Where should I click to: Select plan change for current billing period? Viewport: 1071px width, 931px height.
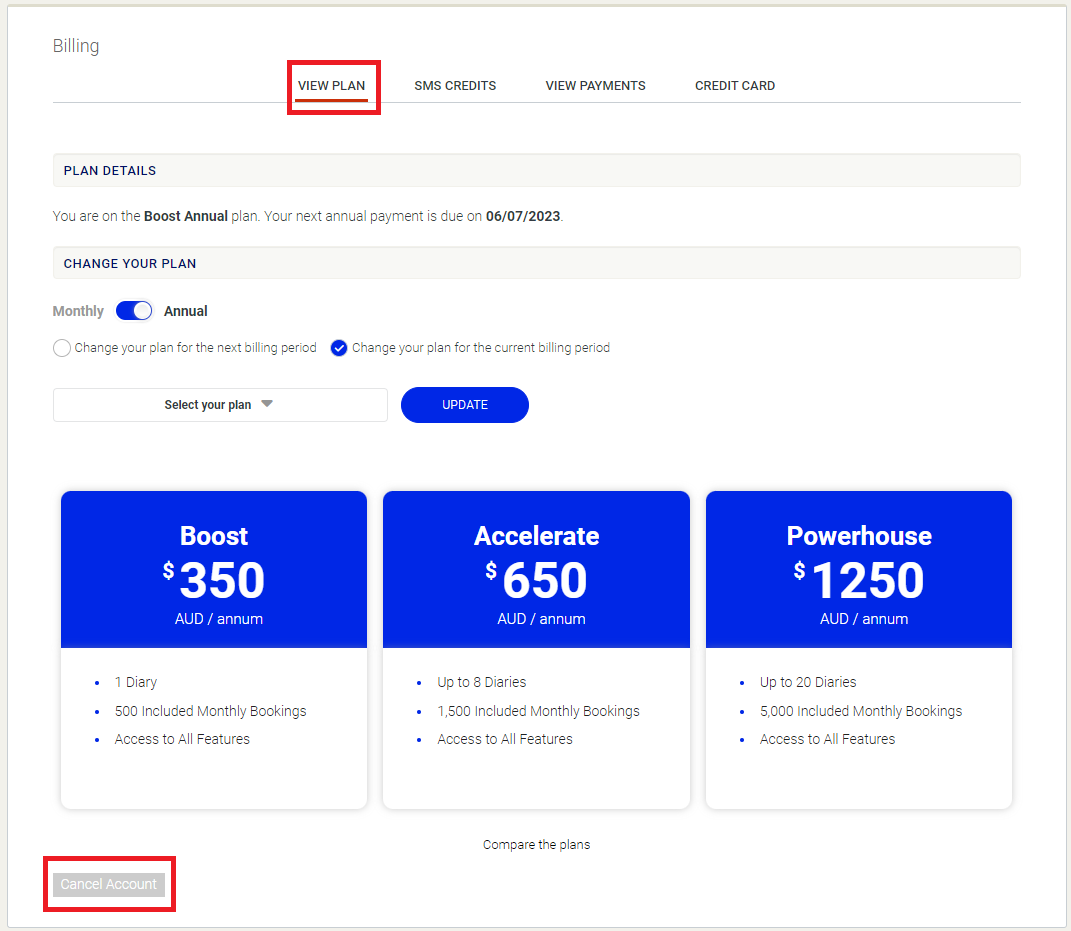coord(338,348)
